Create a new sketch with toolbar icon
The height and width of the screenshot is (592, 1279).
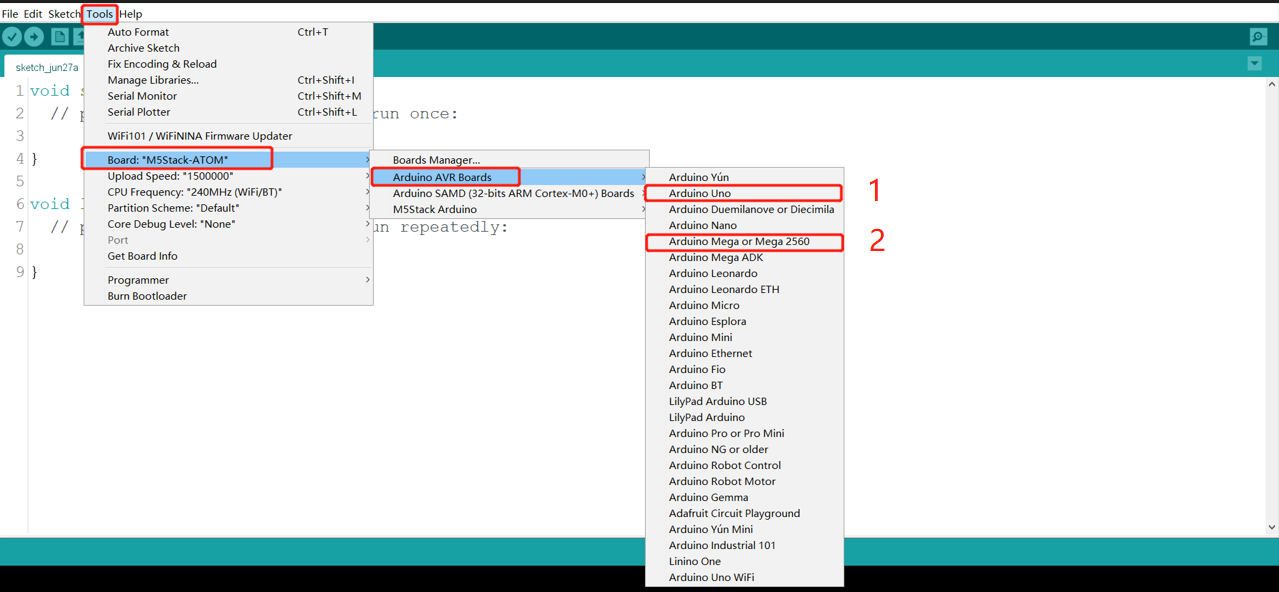tap(60, 37)
